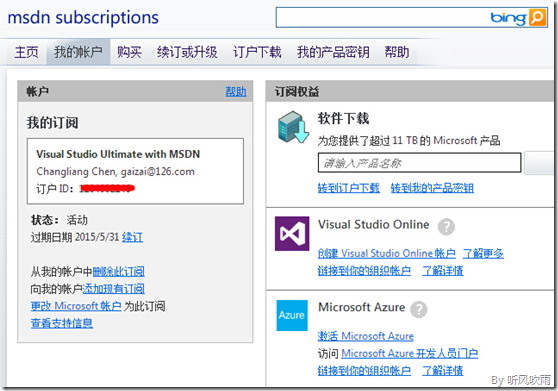The width and height of the screenshot is (558, 391).
Task: Click 了解更多 link under Visual Studio Online
Action: 483,253
